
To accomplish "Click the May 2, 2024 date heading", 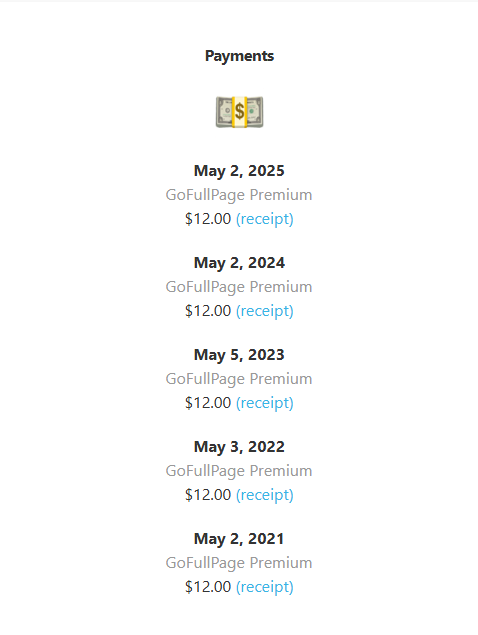I will pos(239,263).
